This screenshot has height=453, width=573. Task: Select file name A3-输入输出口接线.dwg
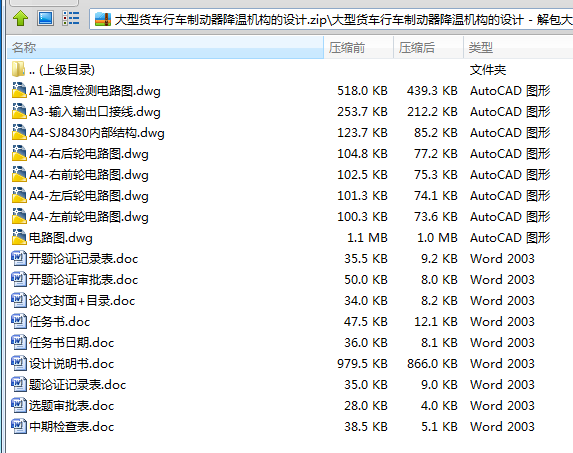pyautogui.click(x=95, y=112)
